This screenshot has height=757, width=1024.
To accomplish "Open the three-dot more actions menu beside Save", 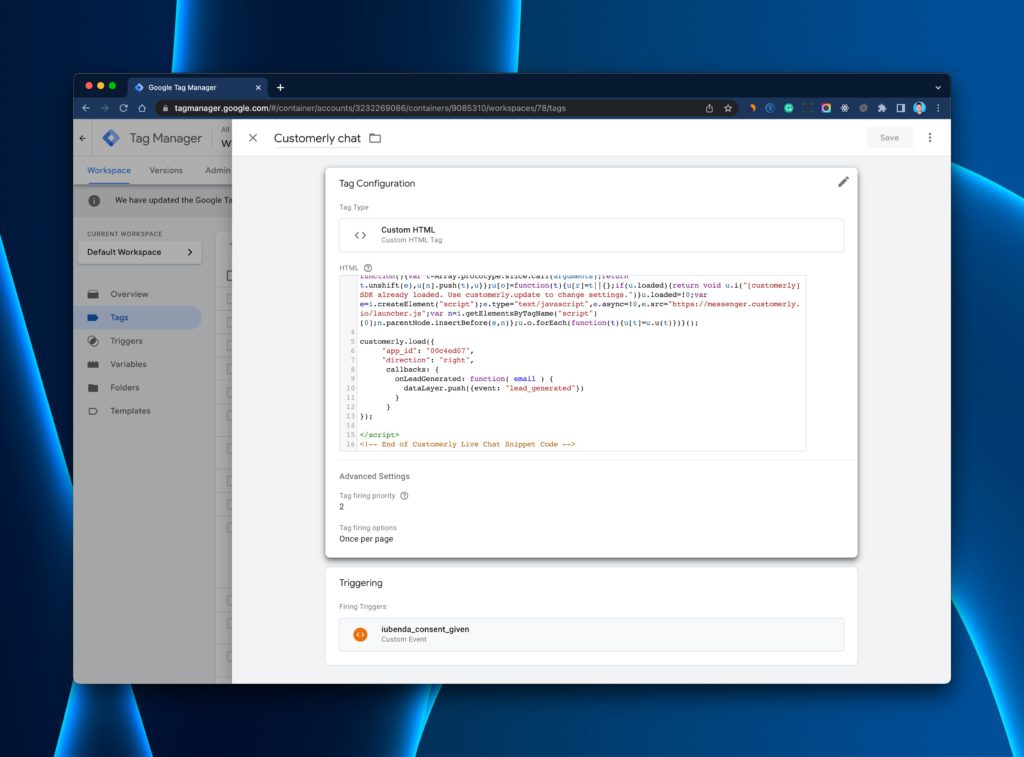I will (930, 138).
